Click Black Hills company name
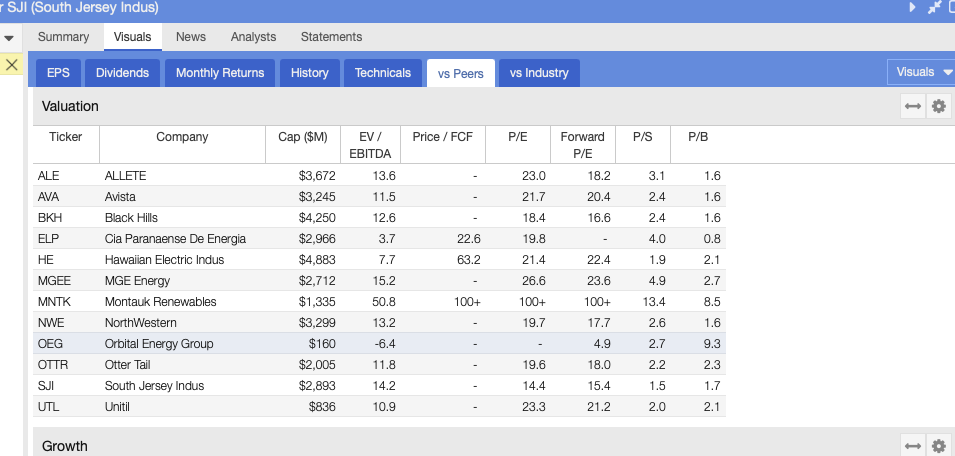 pos(131,218)
